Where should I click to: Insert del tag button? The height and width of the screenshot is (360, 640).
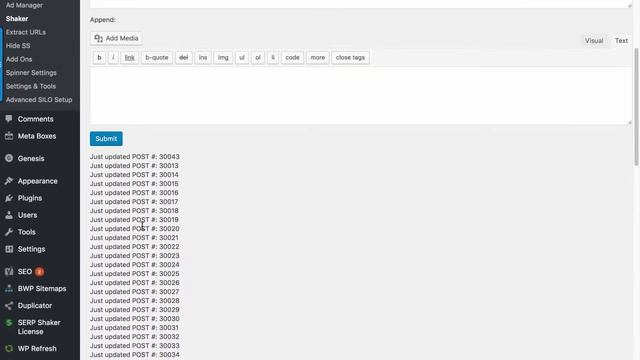point(184,58)
